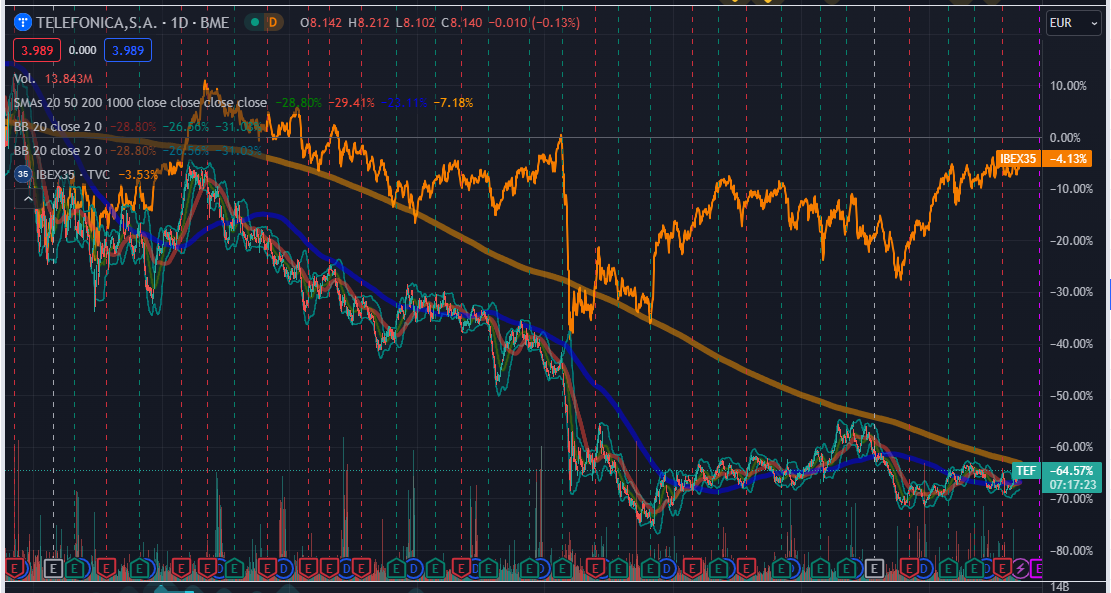The width and height of the screenshot is (1111, 593).
Task: Select the SMAs 20 50 200 1000 legend
Action: click(x=140, y=103)
